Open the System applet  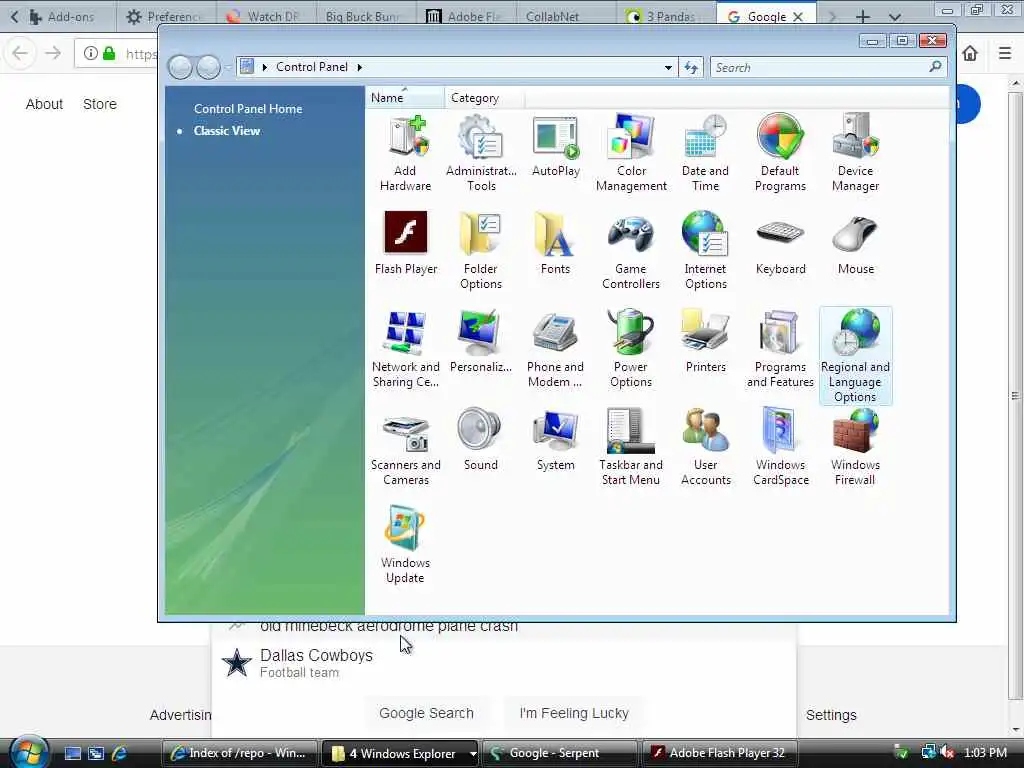[556, 440]
